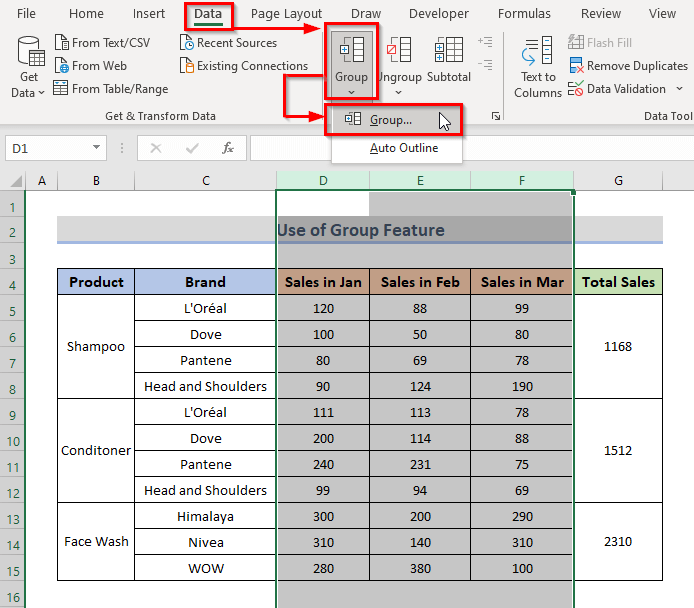
Task: Expand the Name Box dropdown
Action: tap(96, 147)
